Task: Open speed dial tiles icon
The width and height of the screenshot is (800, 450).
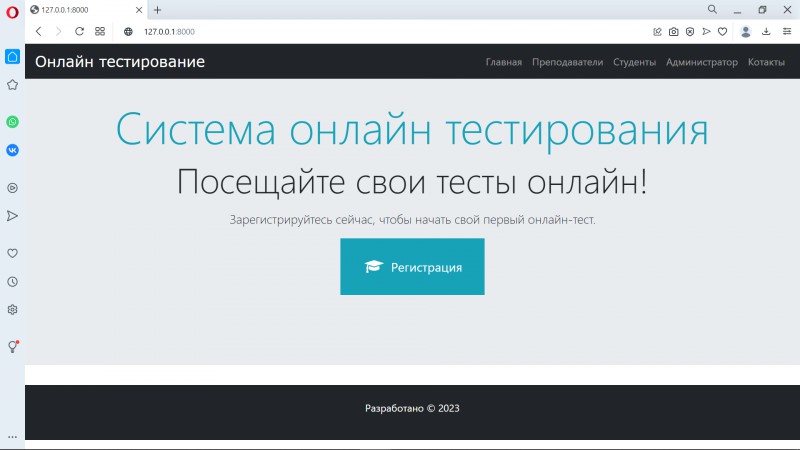Action: point(100,32)
